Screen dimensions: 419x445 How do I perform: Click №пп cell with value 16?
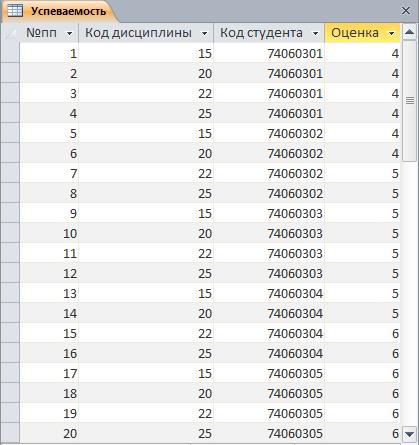click(x=49, y=353)
